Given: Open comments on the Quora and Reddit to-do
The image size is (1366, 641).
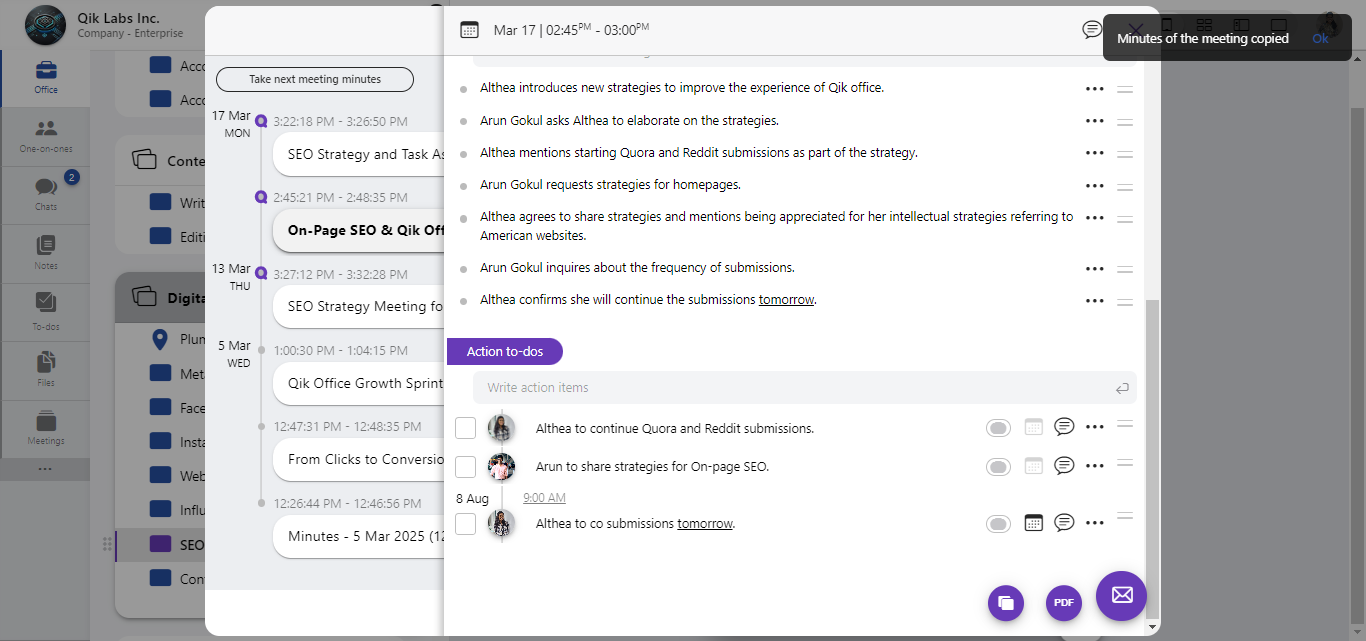Looking at the screenshot, I should tap(1064, 427).
